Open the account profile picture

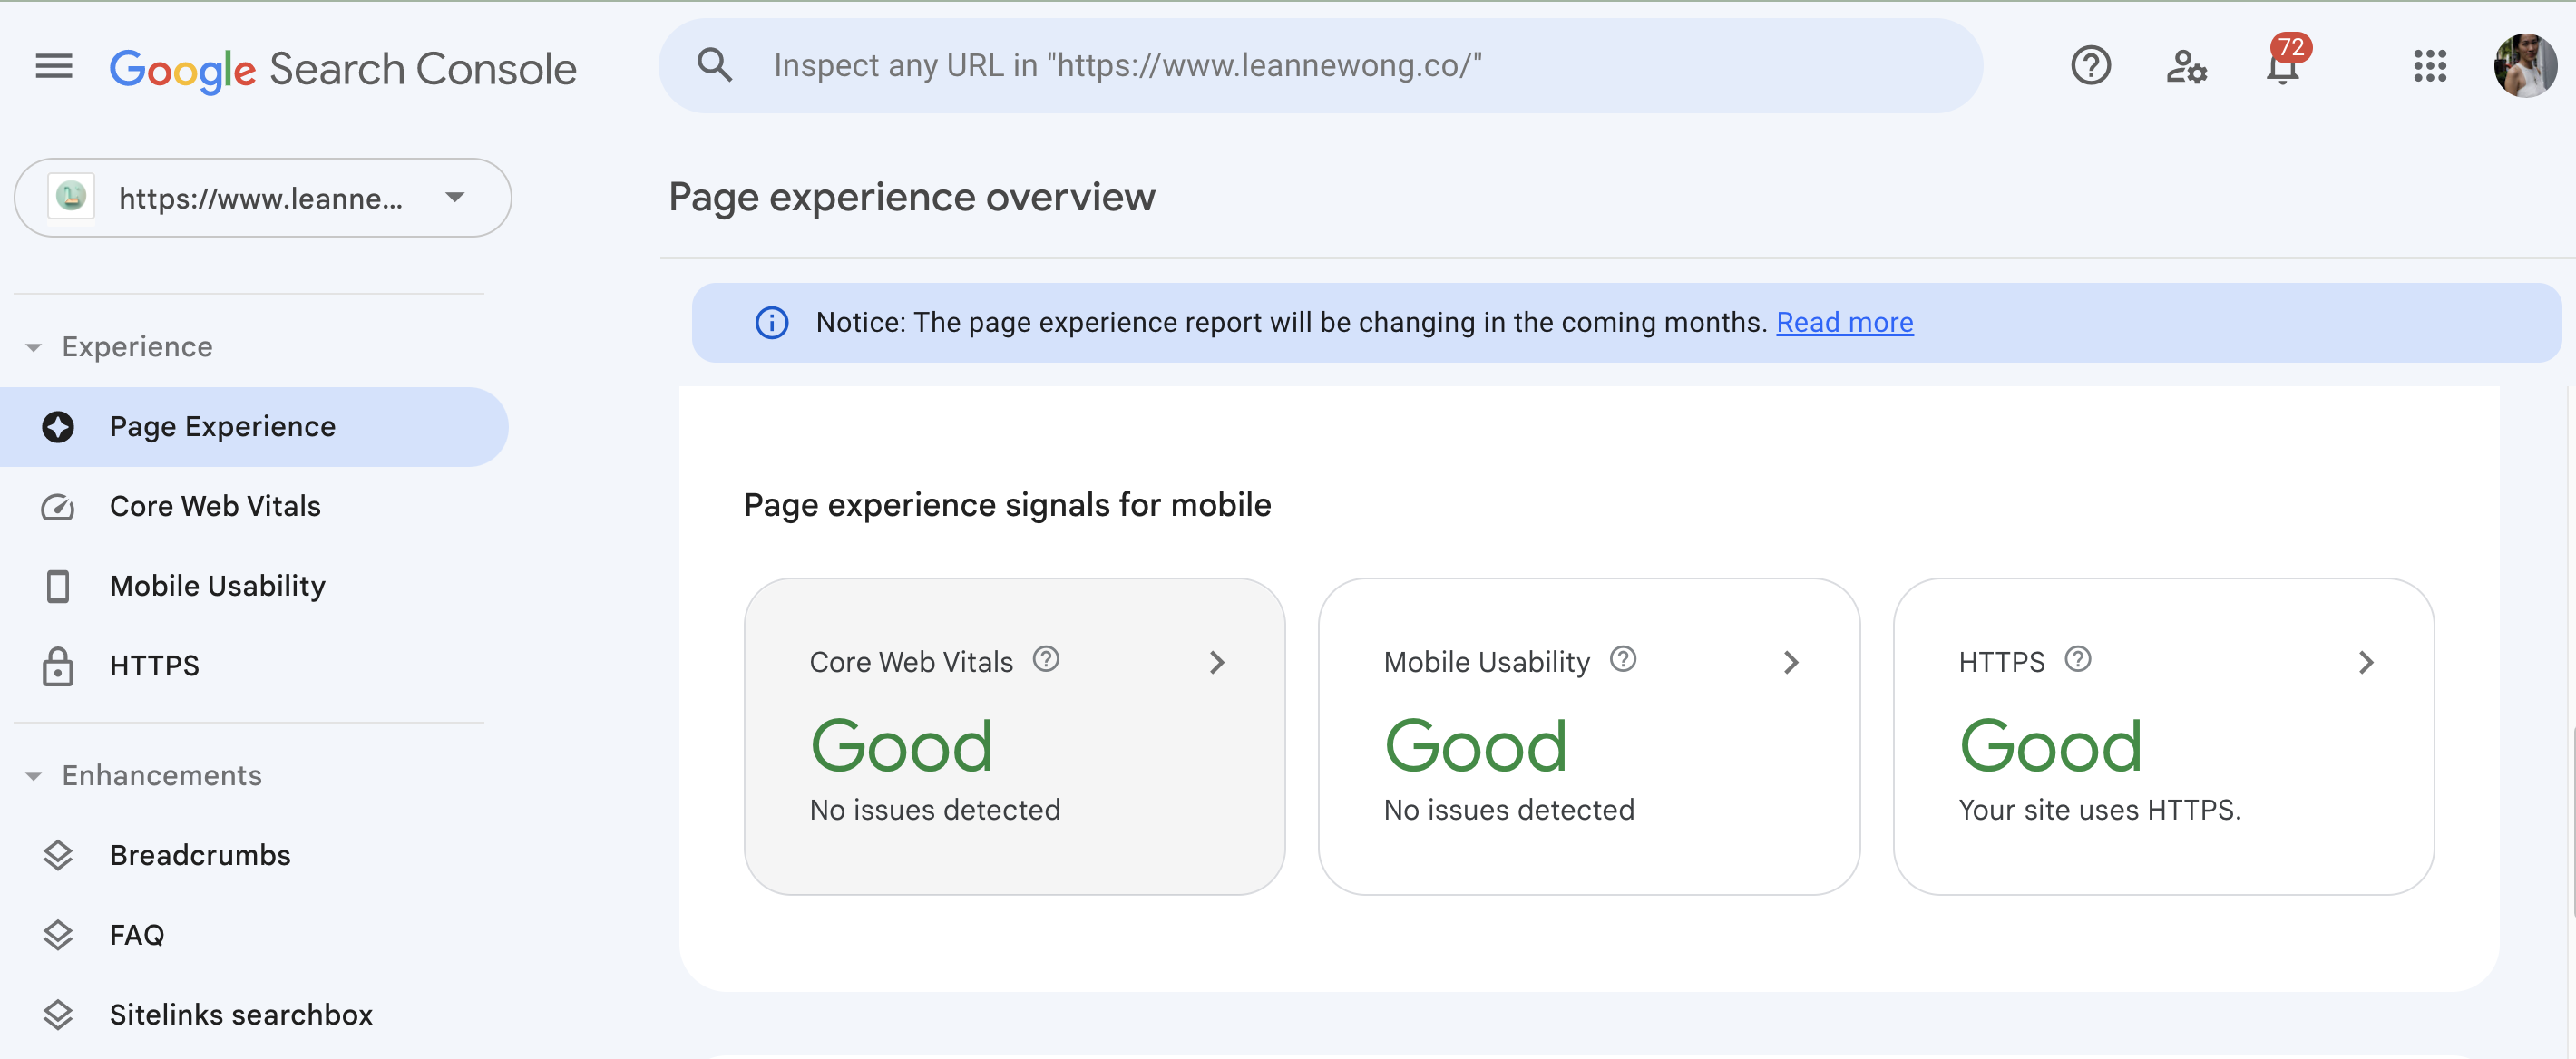pos(2525,66)
